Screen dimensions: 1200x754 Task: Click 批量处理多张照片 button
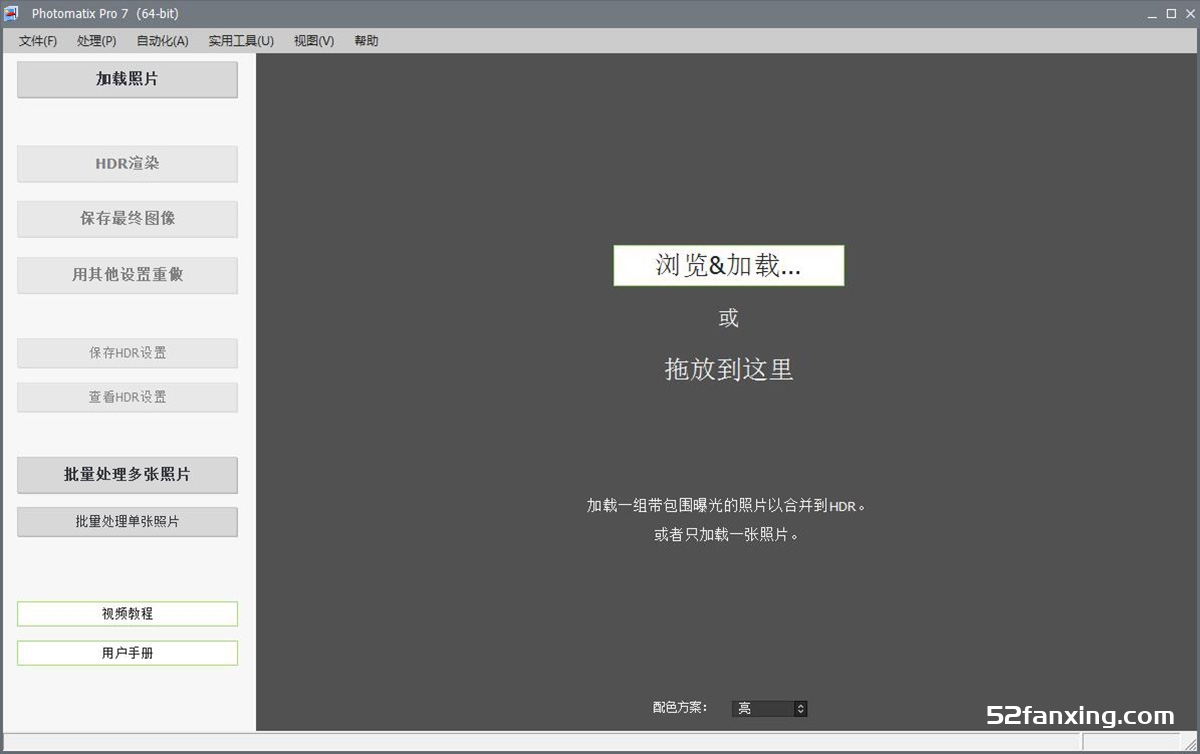point(127,475)
